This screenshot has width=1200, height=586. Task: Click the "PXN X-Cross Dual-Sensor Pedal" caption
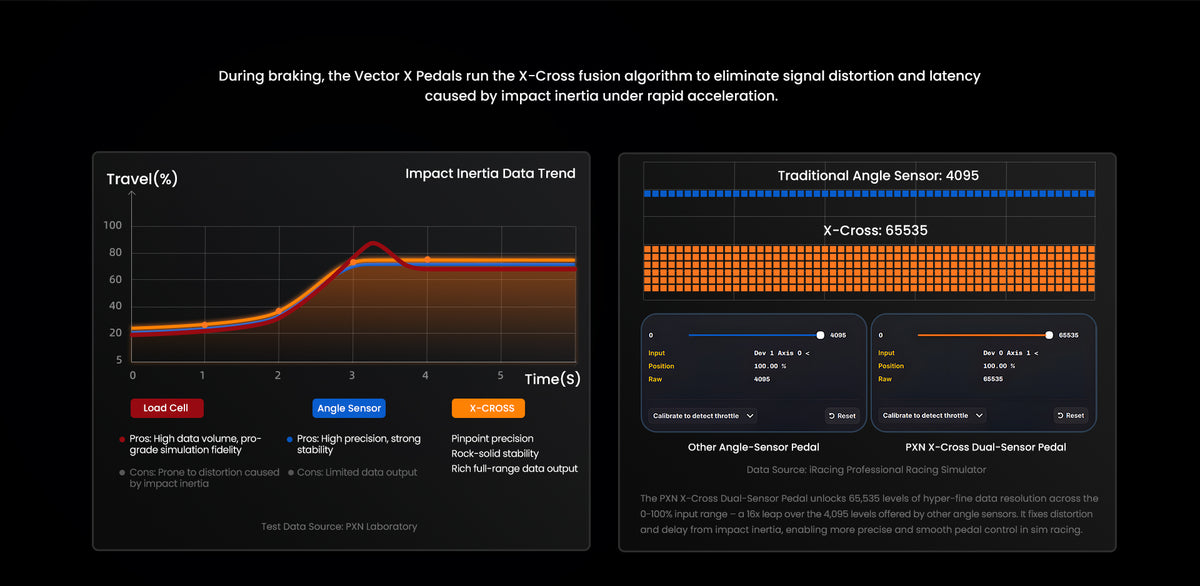tap(984, 447)
